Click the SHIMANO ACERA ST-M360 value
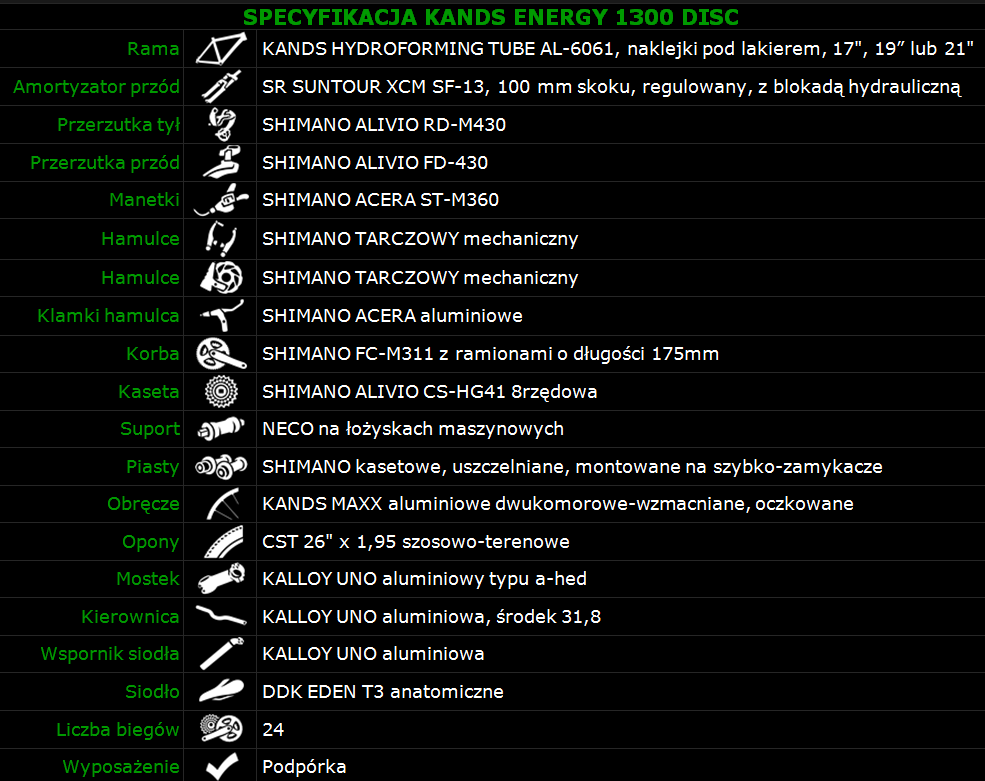This screenshot has width=985, height=781. pos(380,200)
